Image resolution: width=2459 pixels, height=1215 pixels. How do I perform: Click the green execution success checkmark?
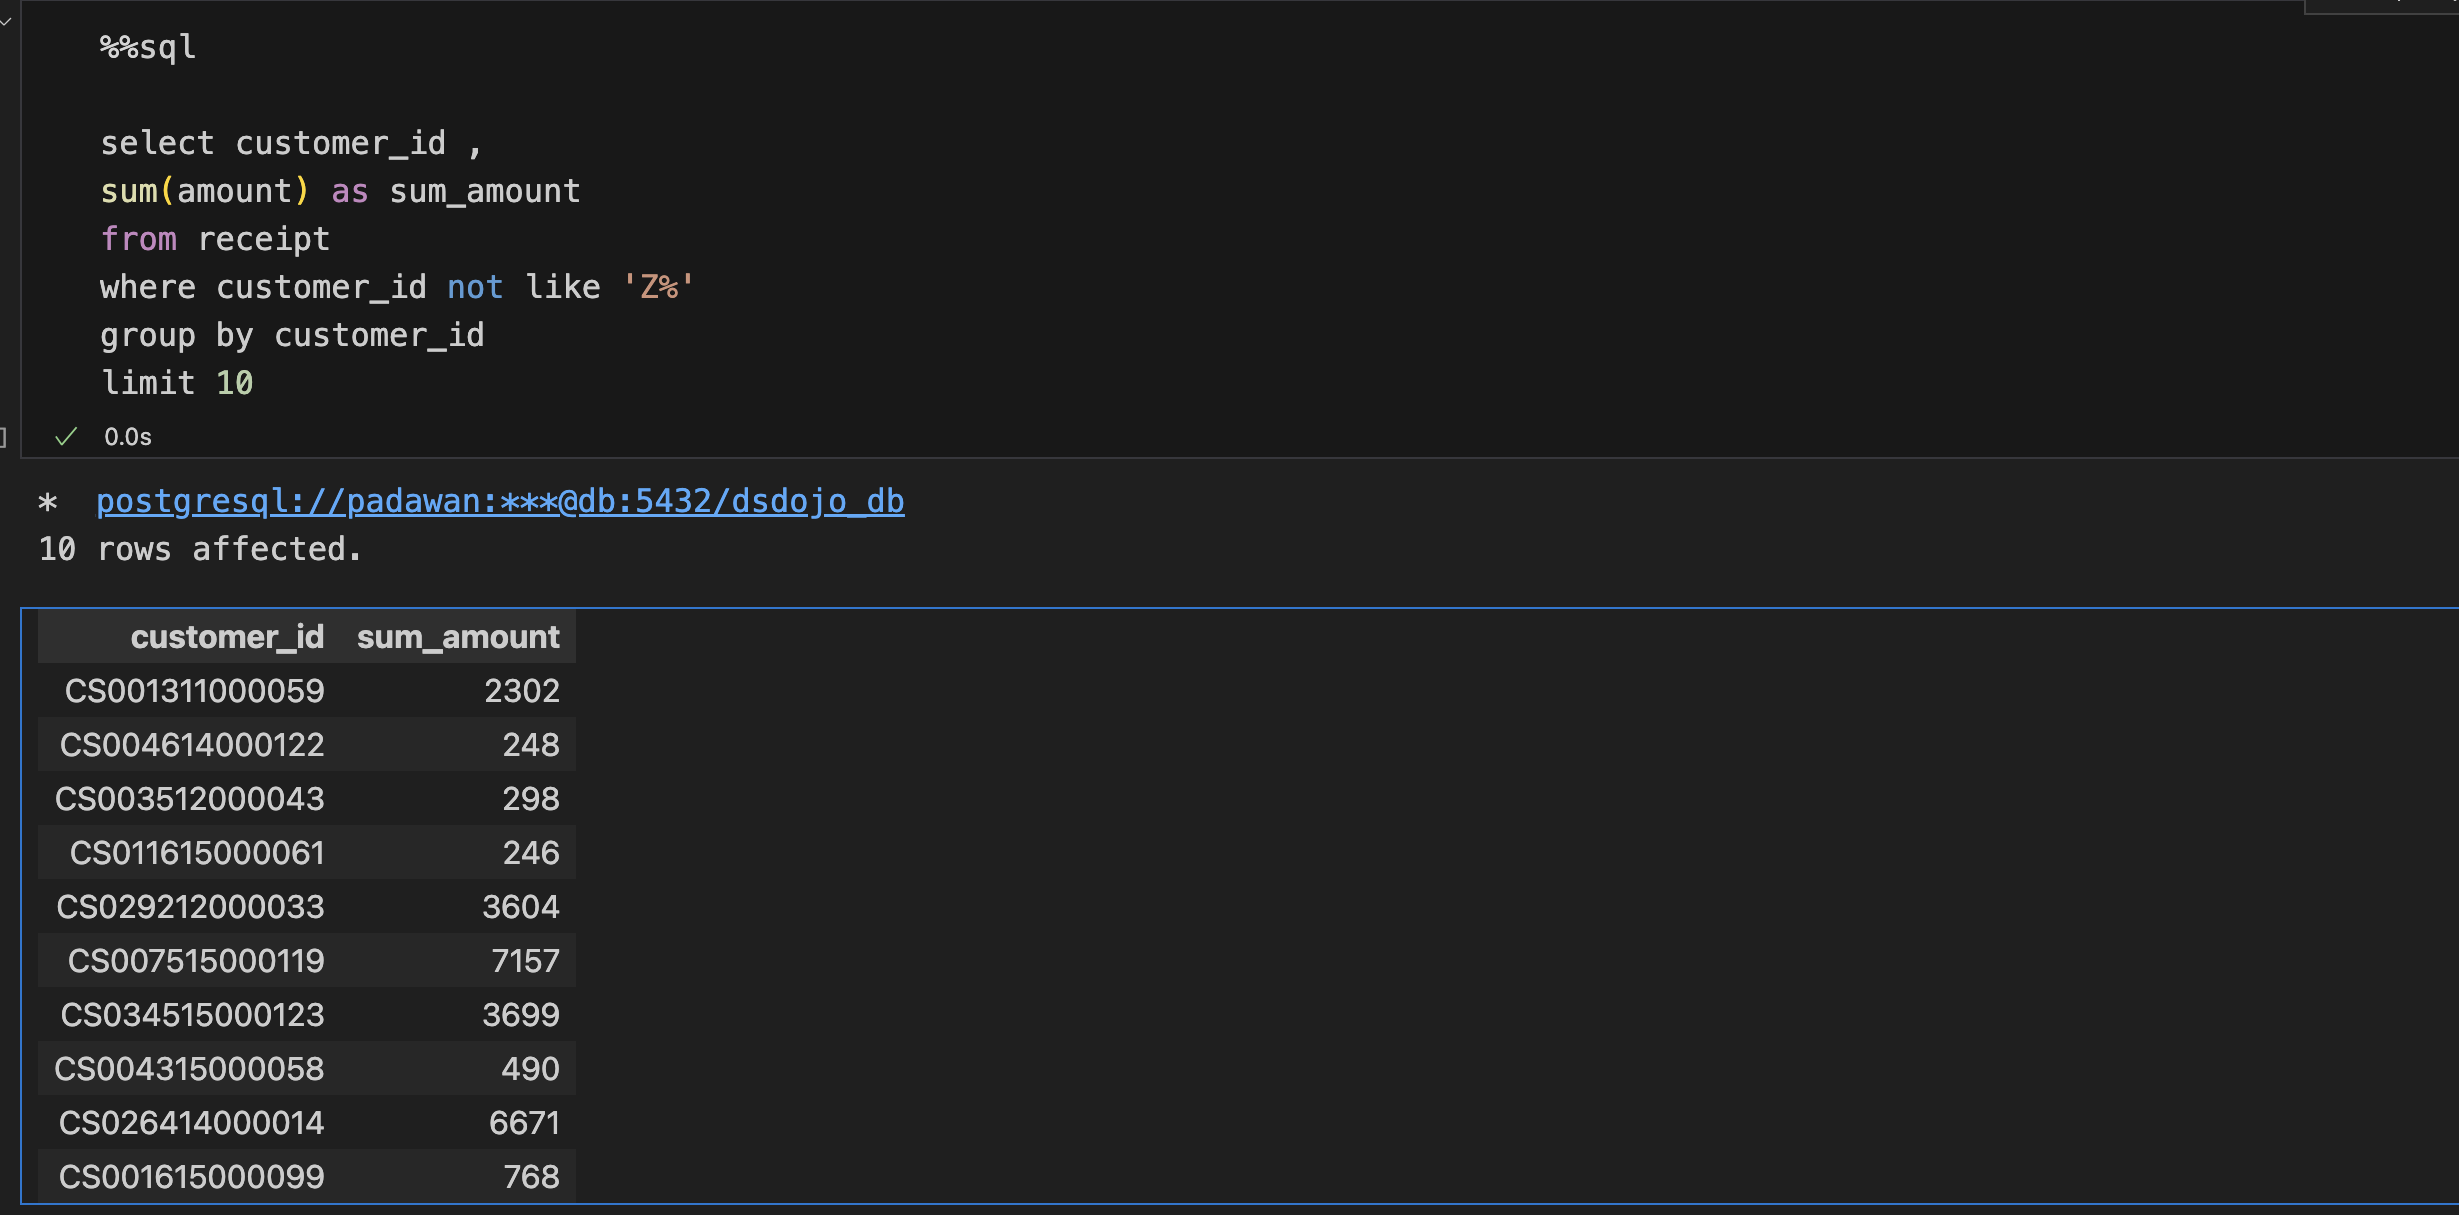[66, 437]
